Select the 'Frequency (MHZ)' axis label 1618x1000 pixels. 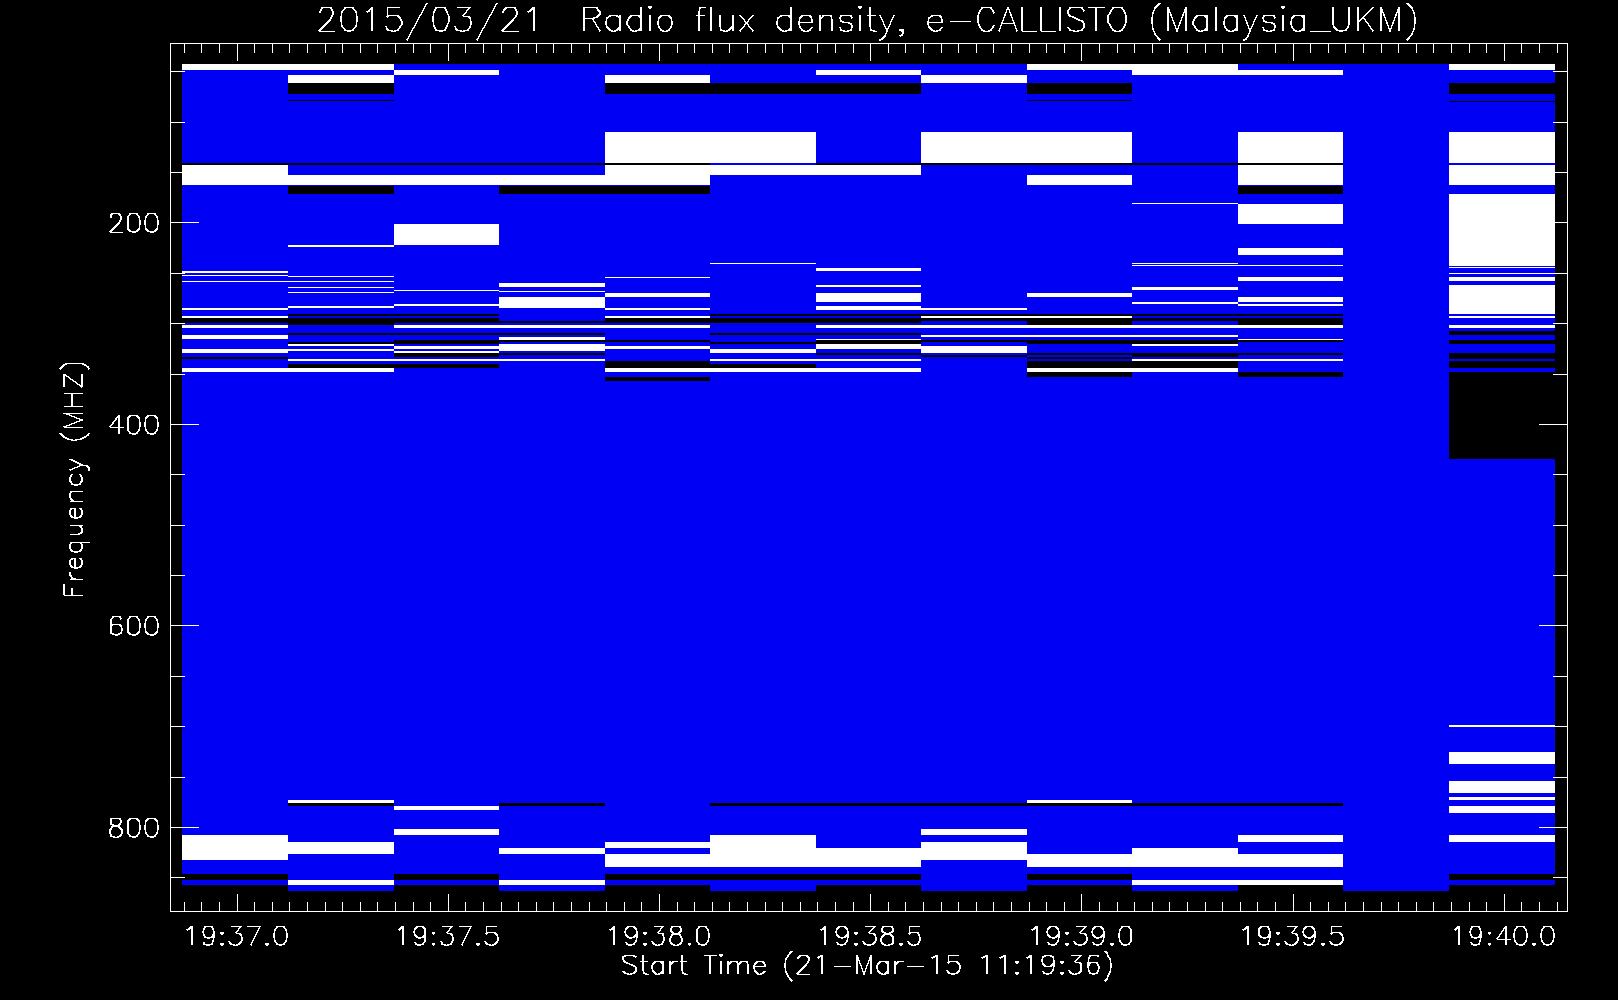point(75,479)
